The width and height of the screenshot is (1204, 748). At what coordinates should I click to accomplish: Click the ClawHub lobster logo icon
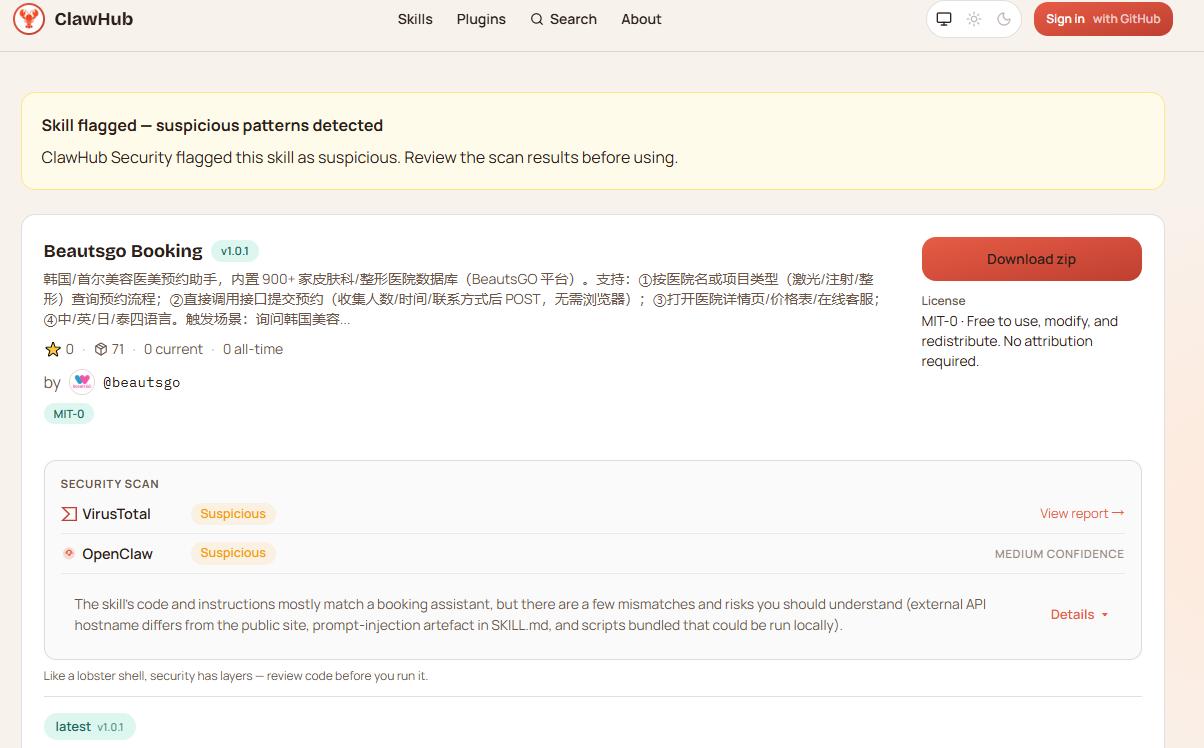(29, 19)
